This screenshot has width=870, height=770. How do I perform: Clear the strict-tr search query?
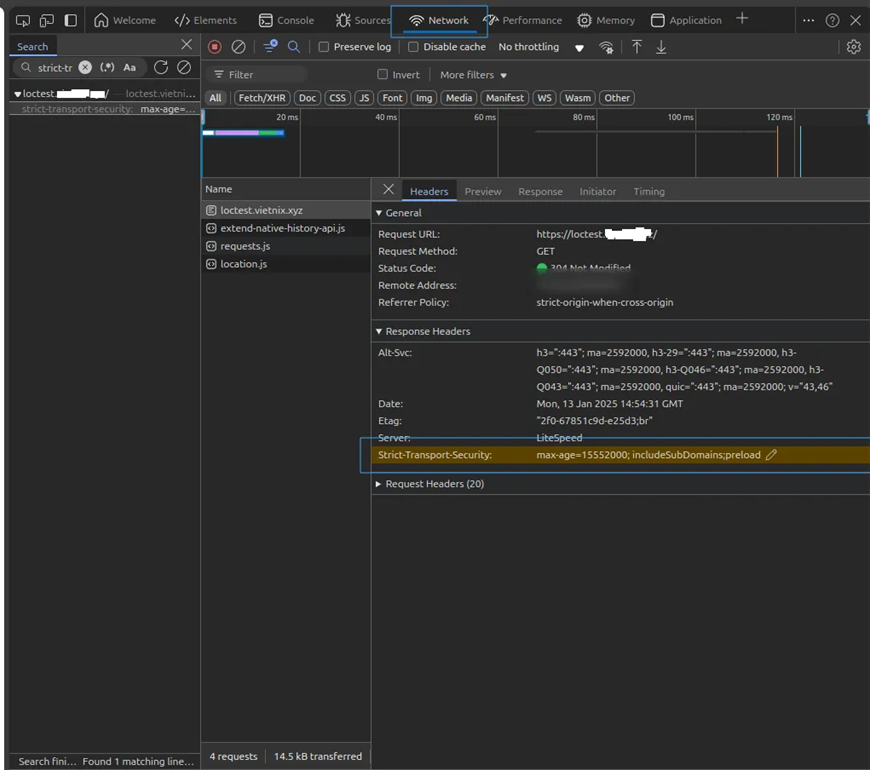click(85, 67)
